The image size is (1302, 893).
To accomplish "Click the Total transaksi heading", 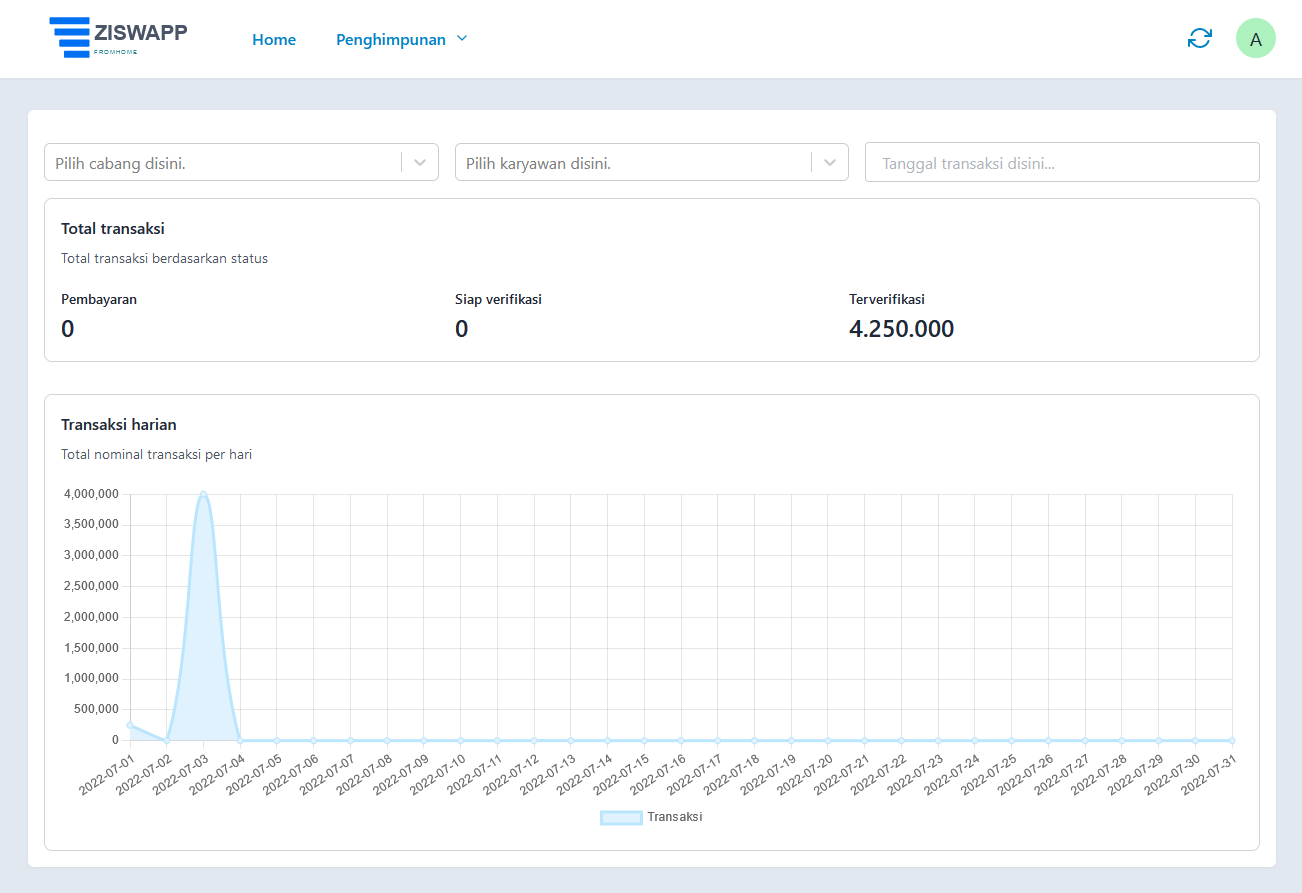I will coord(113,229).
